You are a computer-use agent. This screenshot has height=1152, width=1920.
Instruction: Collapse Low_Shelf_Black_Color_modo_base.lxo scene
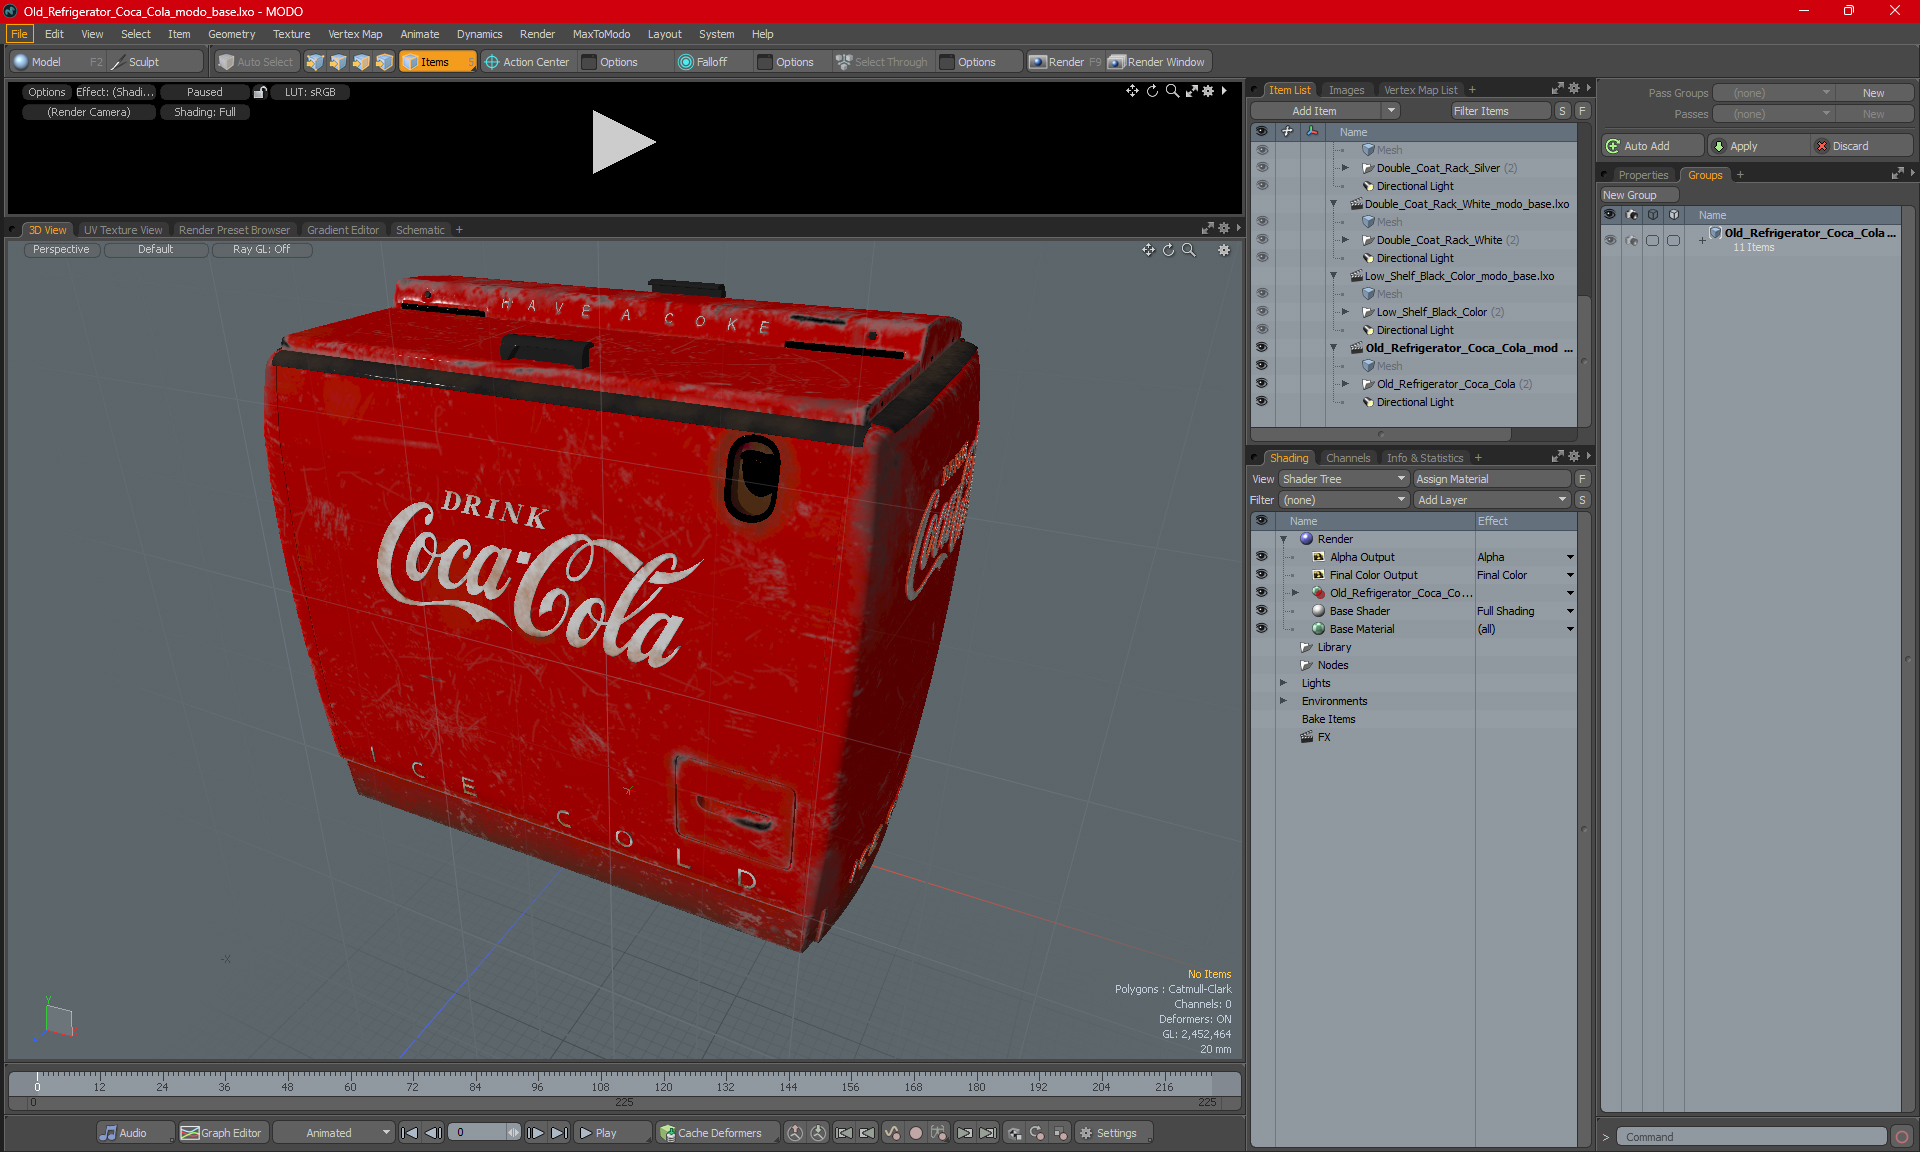(x=1333, y=276)
